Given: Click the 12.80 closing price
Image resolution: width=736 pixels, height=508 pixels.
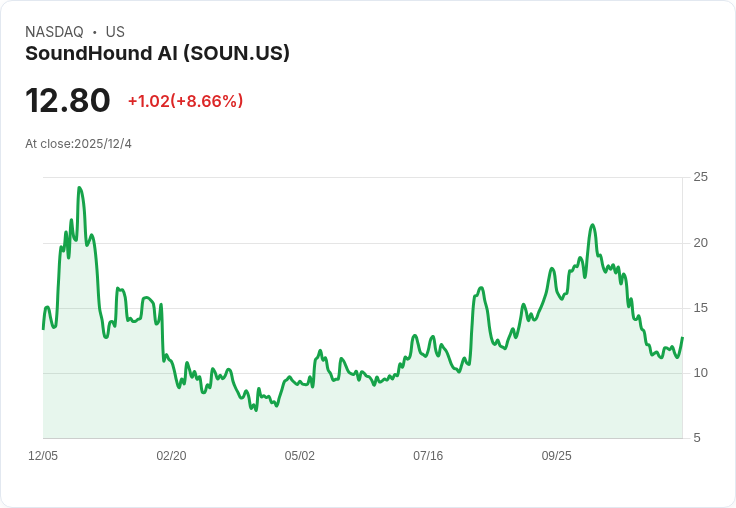Looking at the screenshot, I should click(68, 101).
